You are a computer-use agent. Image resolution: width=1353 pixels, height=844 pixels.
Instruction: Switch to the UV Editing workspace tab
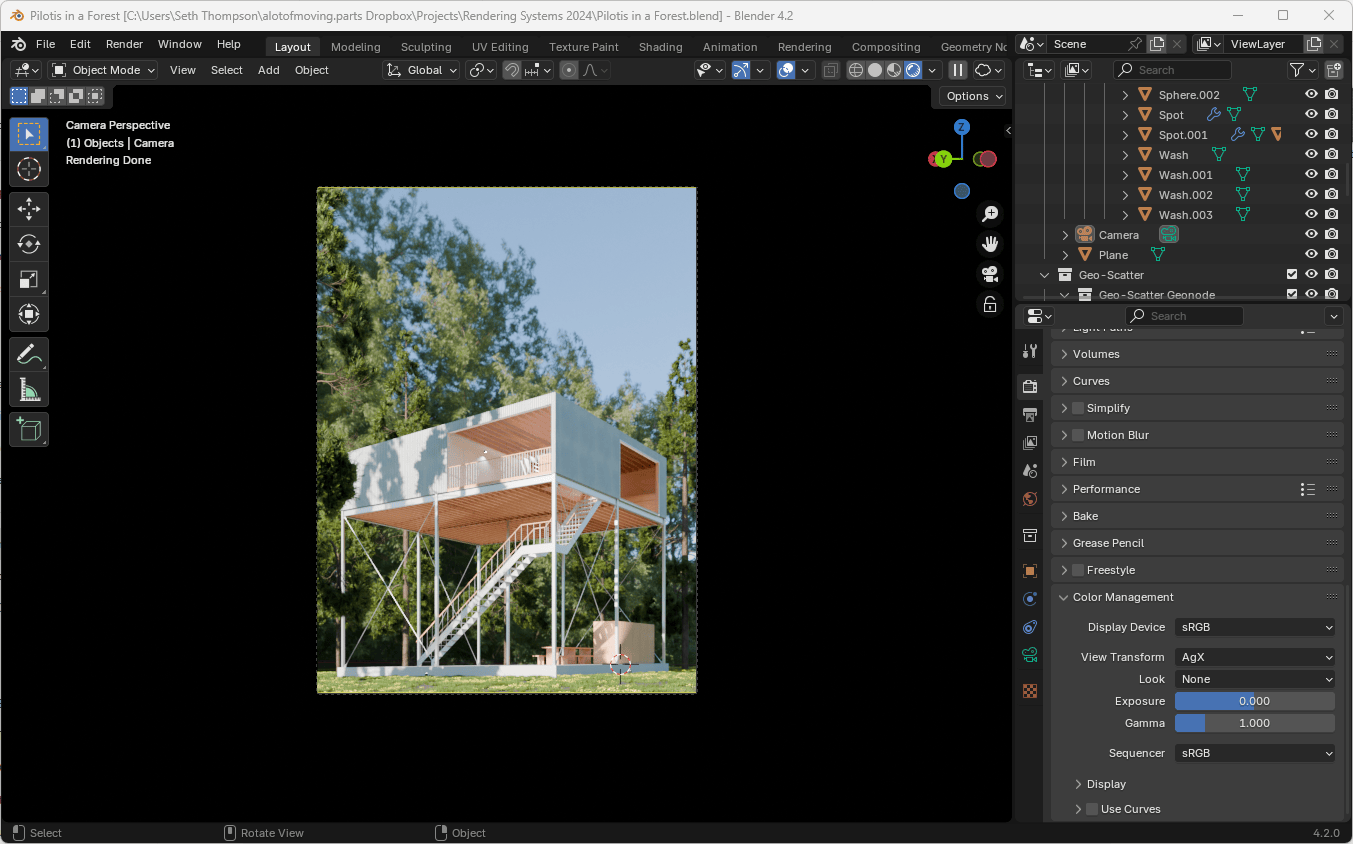(x=500, y=47)
